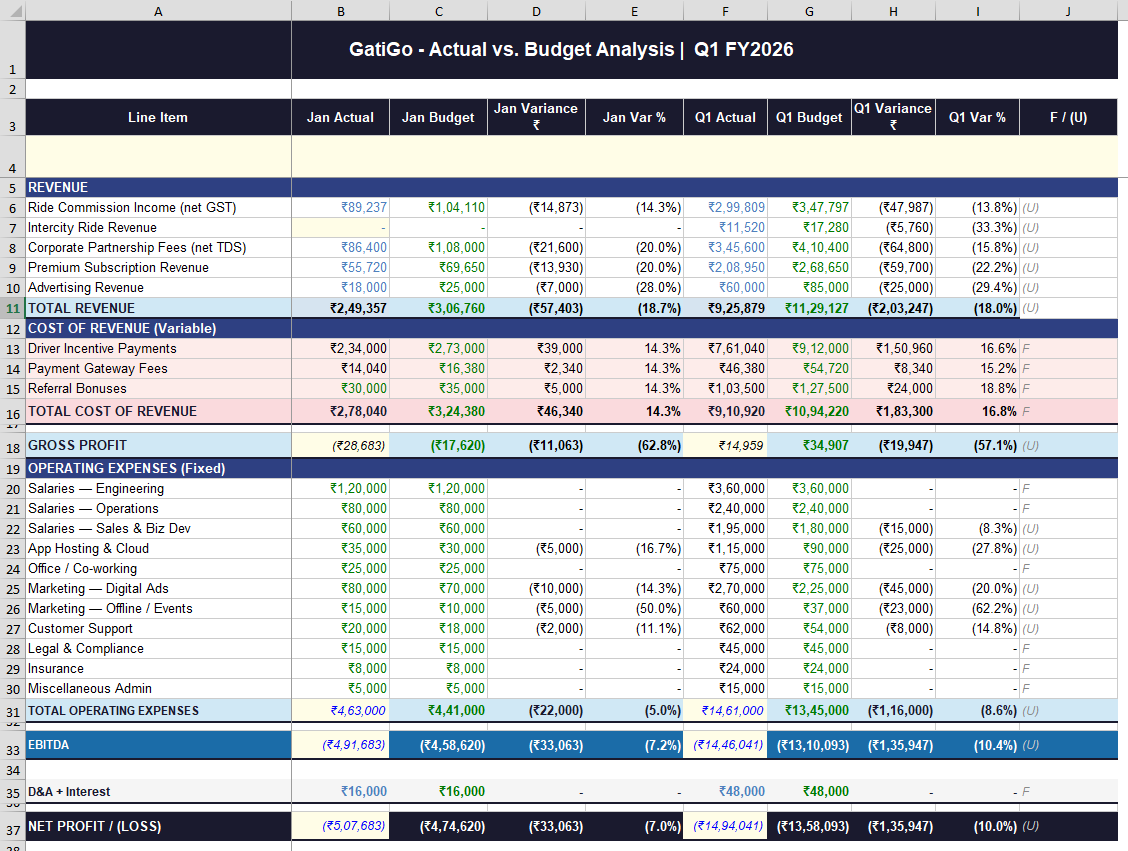Select the Q1 Var % header cell
Image resolution: width=1128 pixels, height=851 pixels.
[977, 117]
